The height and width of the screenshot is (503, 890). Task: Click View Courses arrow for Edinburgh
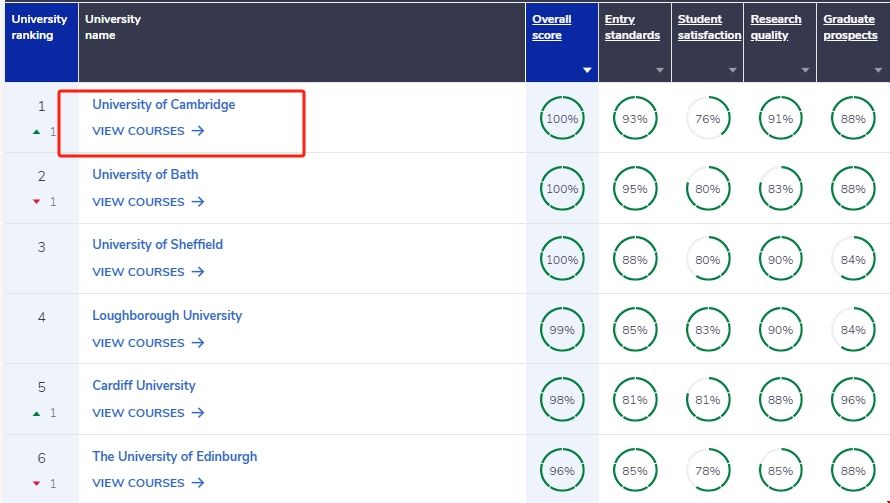pyautogui.click(x=198, y=483)
